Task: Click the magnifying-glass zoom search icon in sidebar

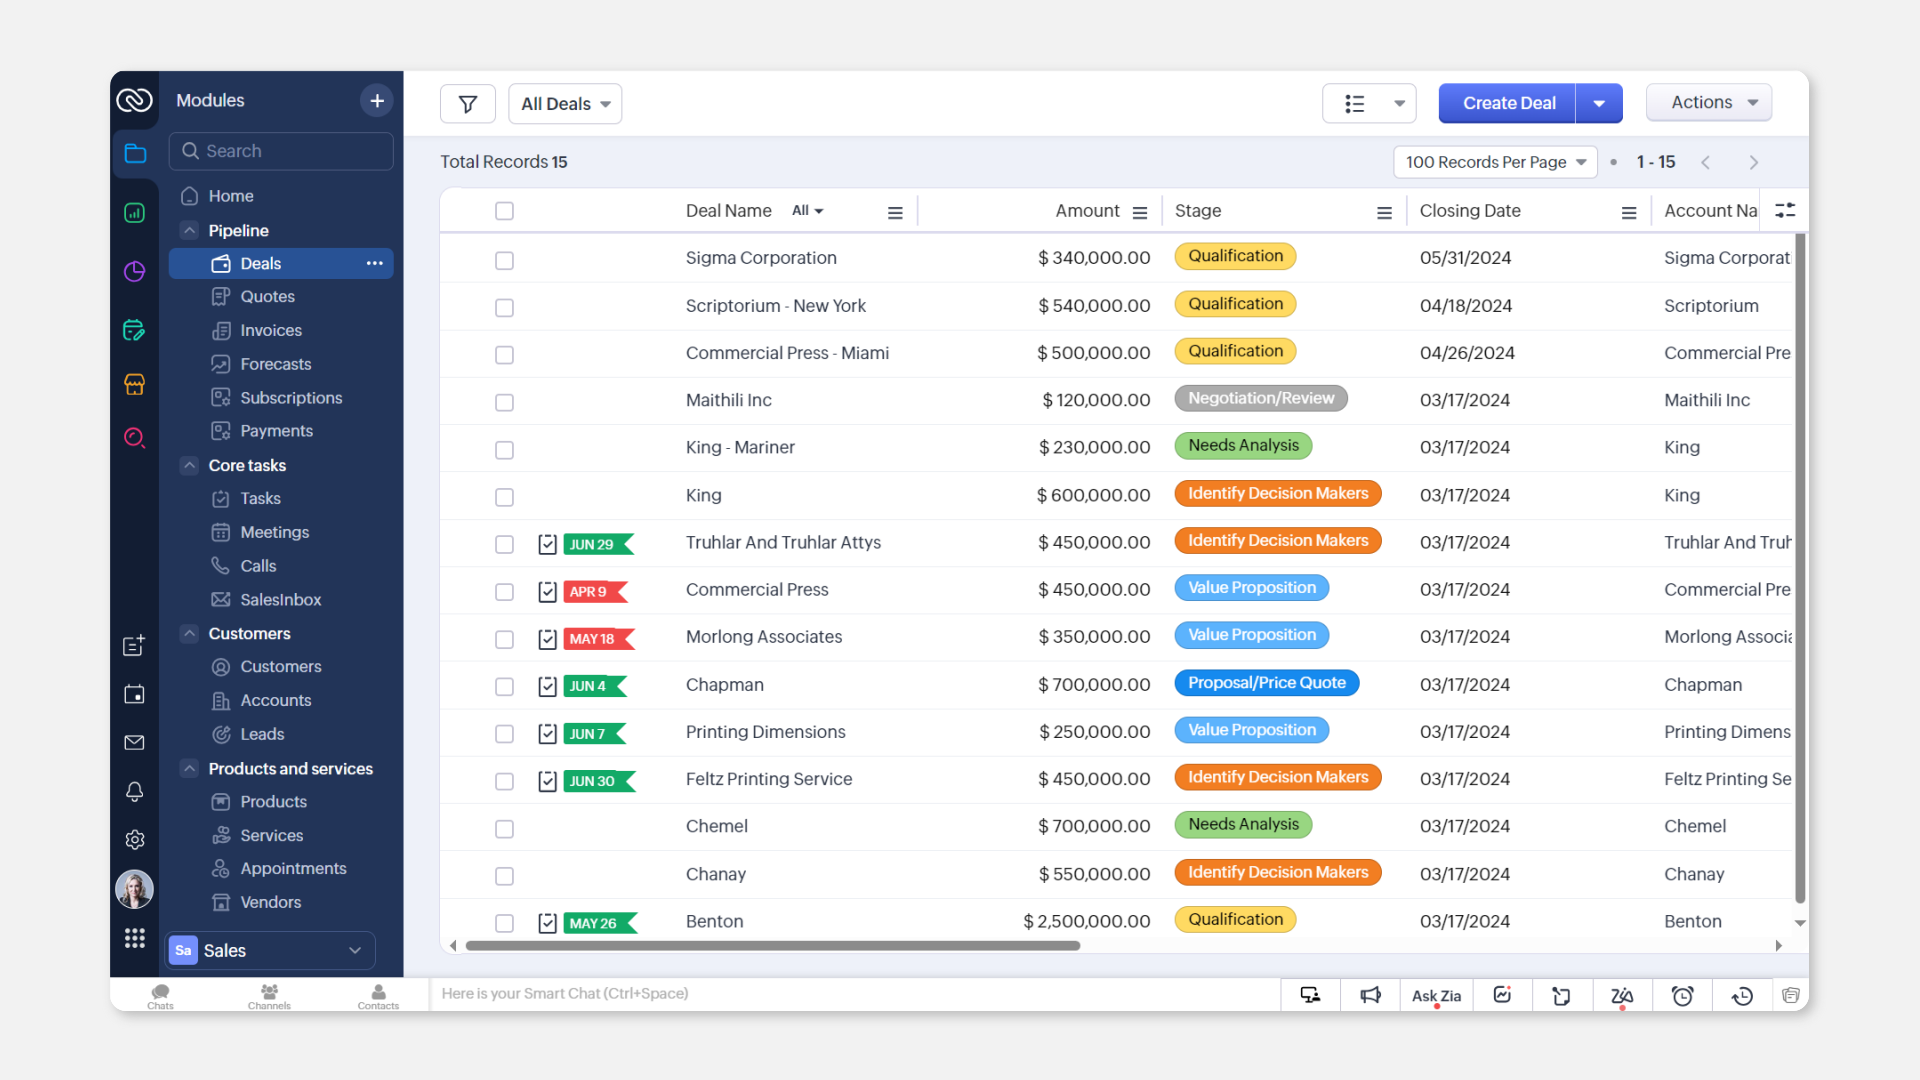Action: 135,437
